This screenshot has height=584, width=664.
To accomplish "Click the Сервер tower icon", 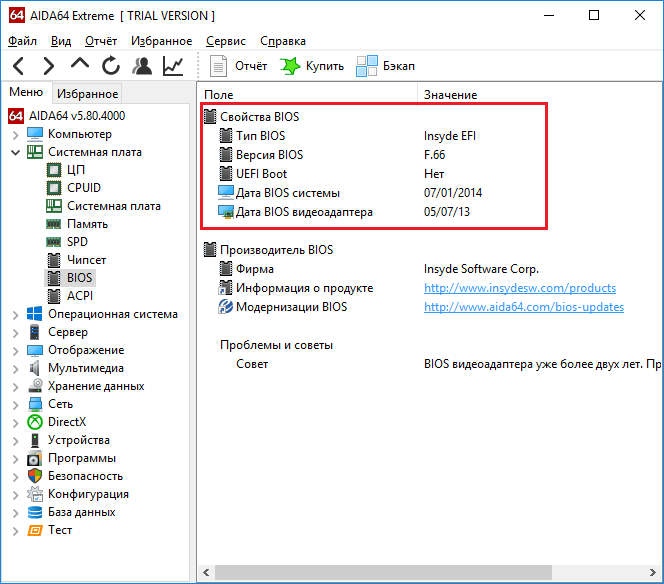I will 35,332.
